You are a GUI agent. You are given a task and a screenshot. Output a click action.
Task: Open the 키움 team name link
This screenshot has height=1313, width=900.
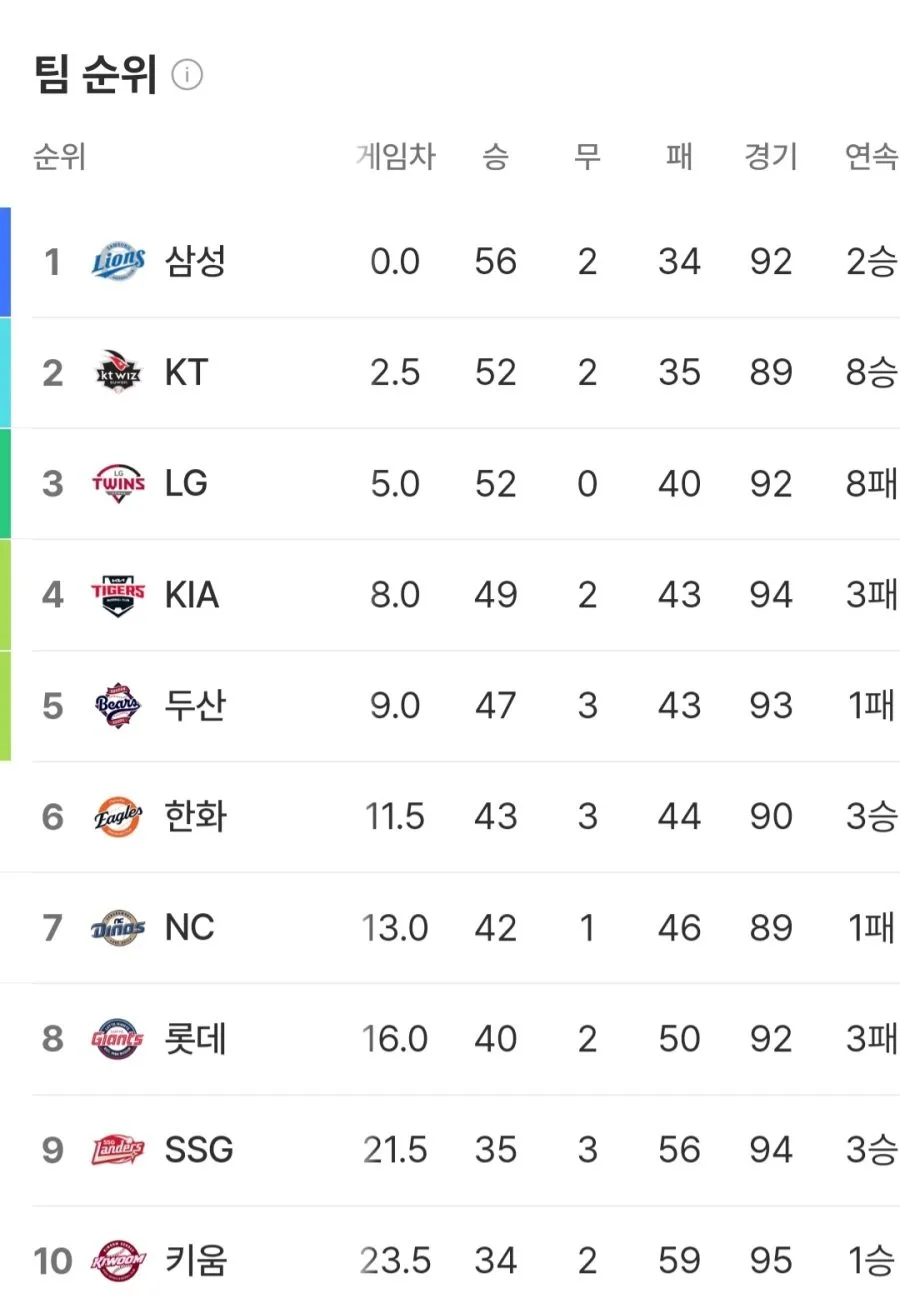pyautogui.click(x=196, y=1261)
